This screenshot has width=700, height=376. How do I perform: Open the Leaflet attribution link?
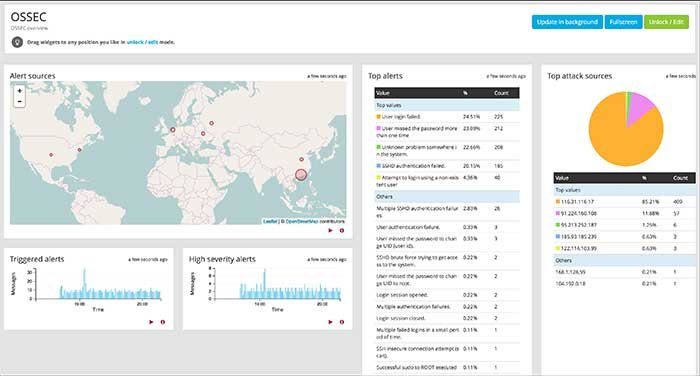[x=270, y=221]
